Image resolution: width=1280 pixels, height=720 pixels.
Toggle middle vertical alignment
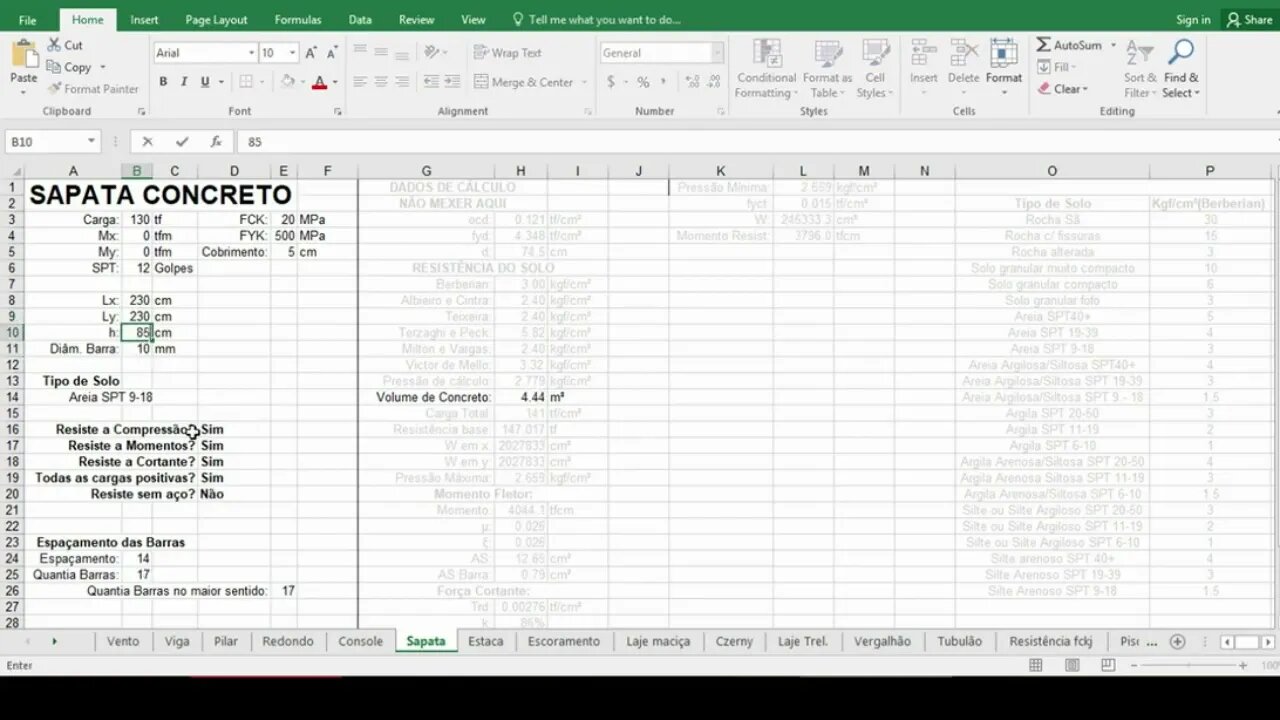coord(381,52)
